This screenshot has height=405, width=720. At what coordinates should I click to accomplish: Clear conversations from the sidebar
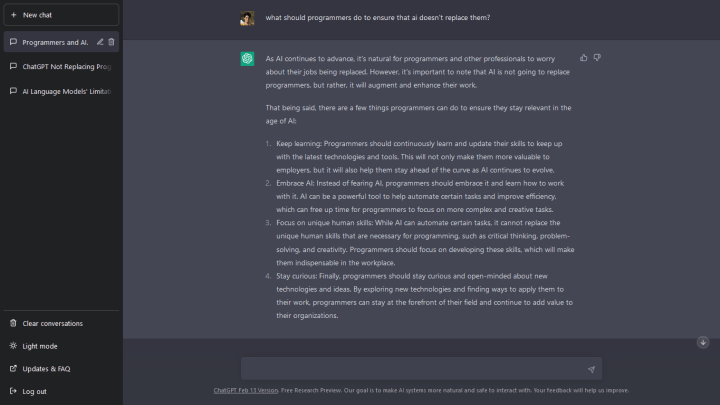pyautogui.click(x=52, y=323)
